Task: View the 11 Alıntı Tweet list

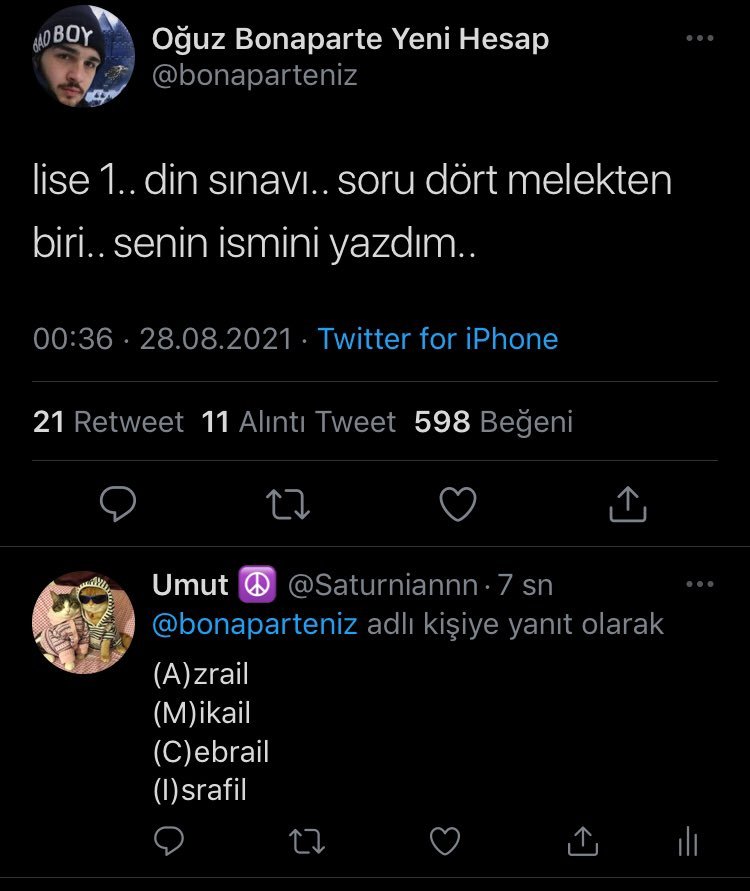Action: click(x=299, y=422)
